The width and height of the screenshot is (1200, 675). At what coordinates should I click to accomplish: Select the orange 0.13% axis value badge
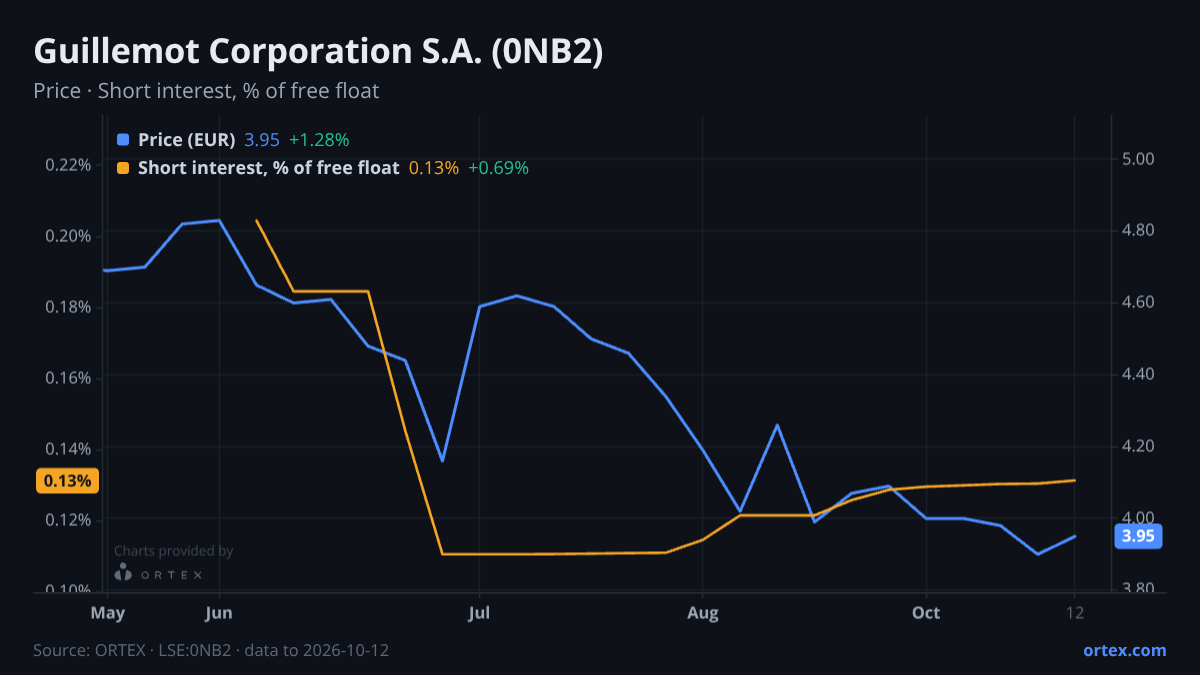(x=68, y=481)
